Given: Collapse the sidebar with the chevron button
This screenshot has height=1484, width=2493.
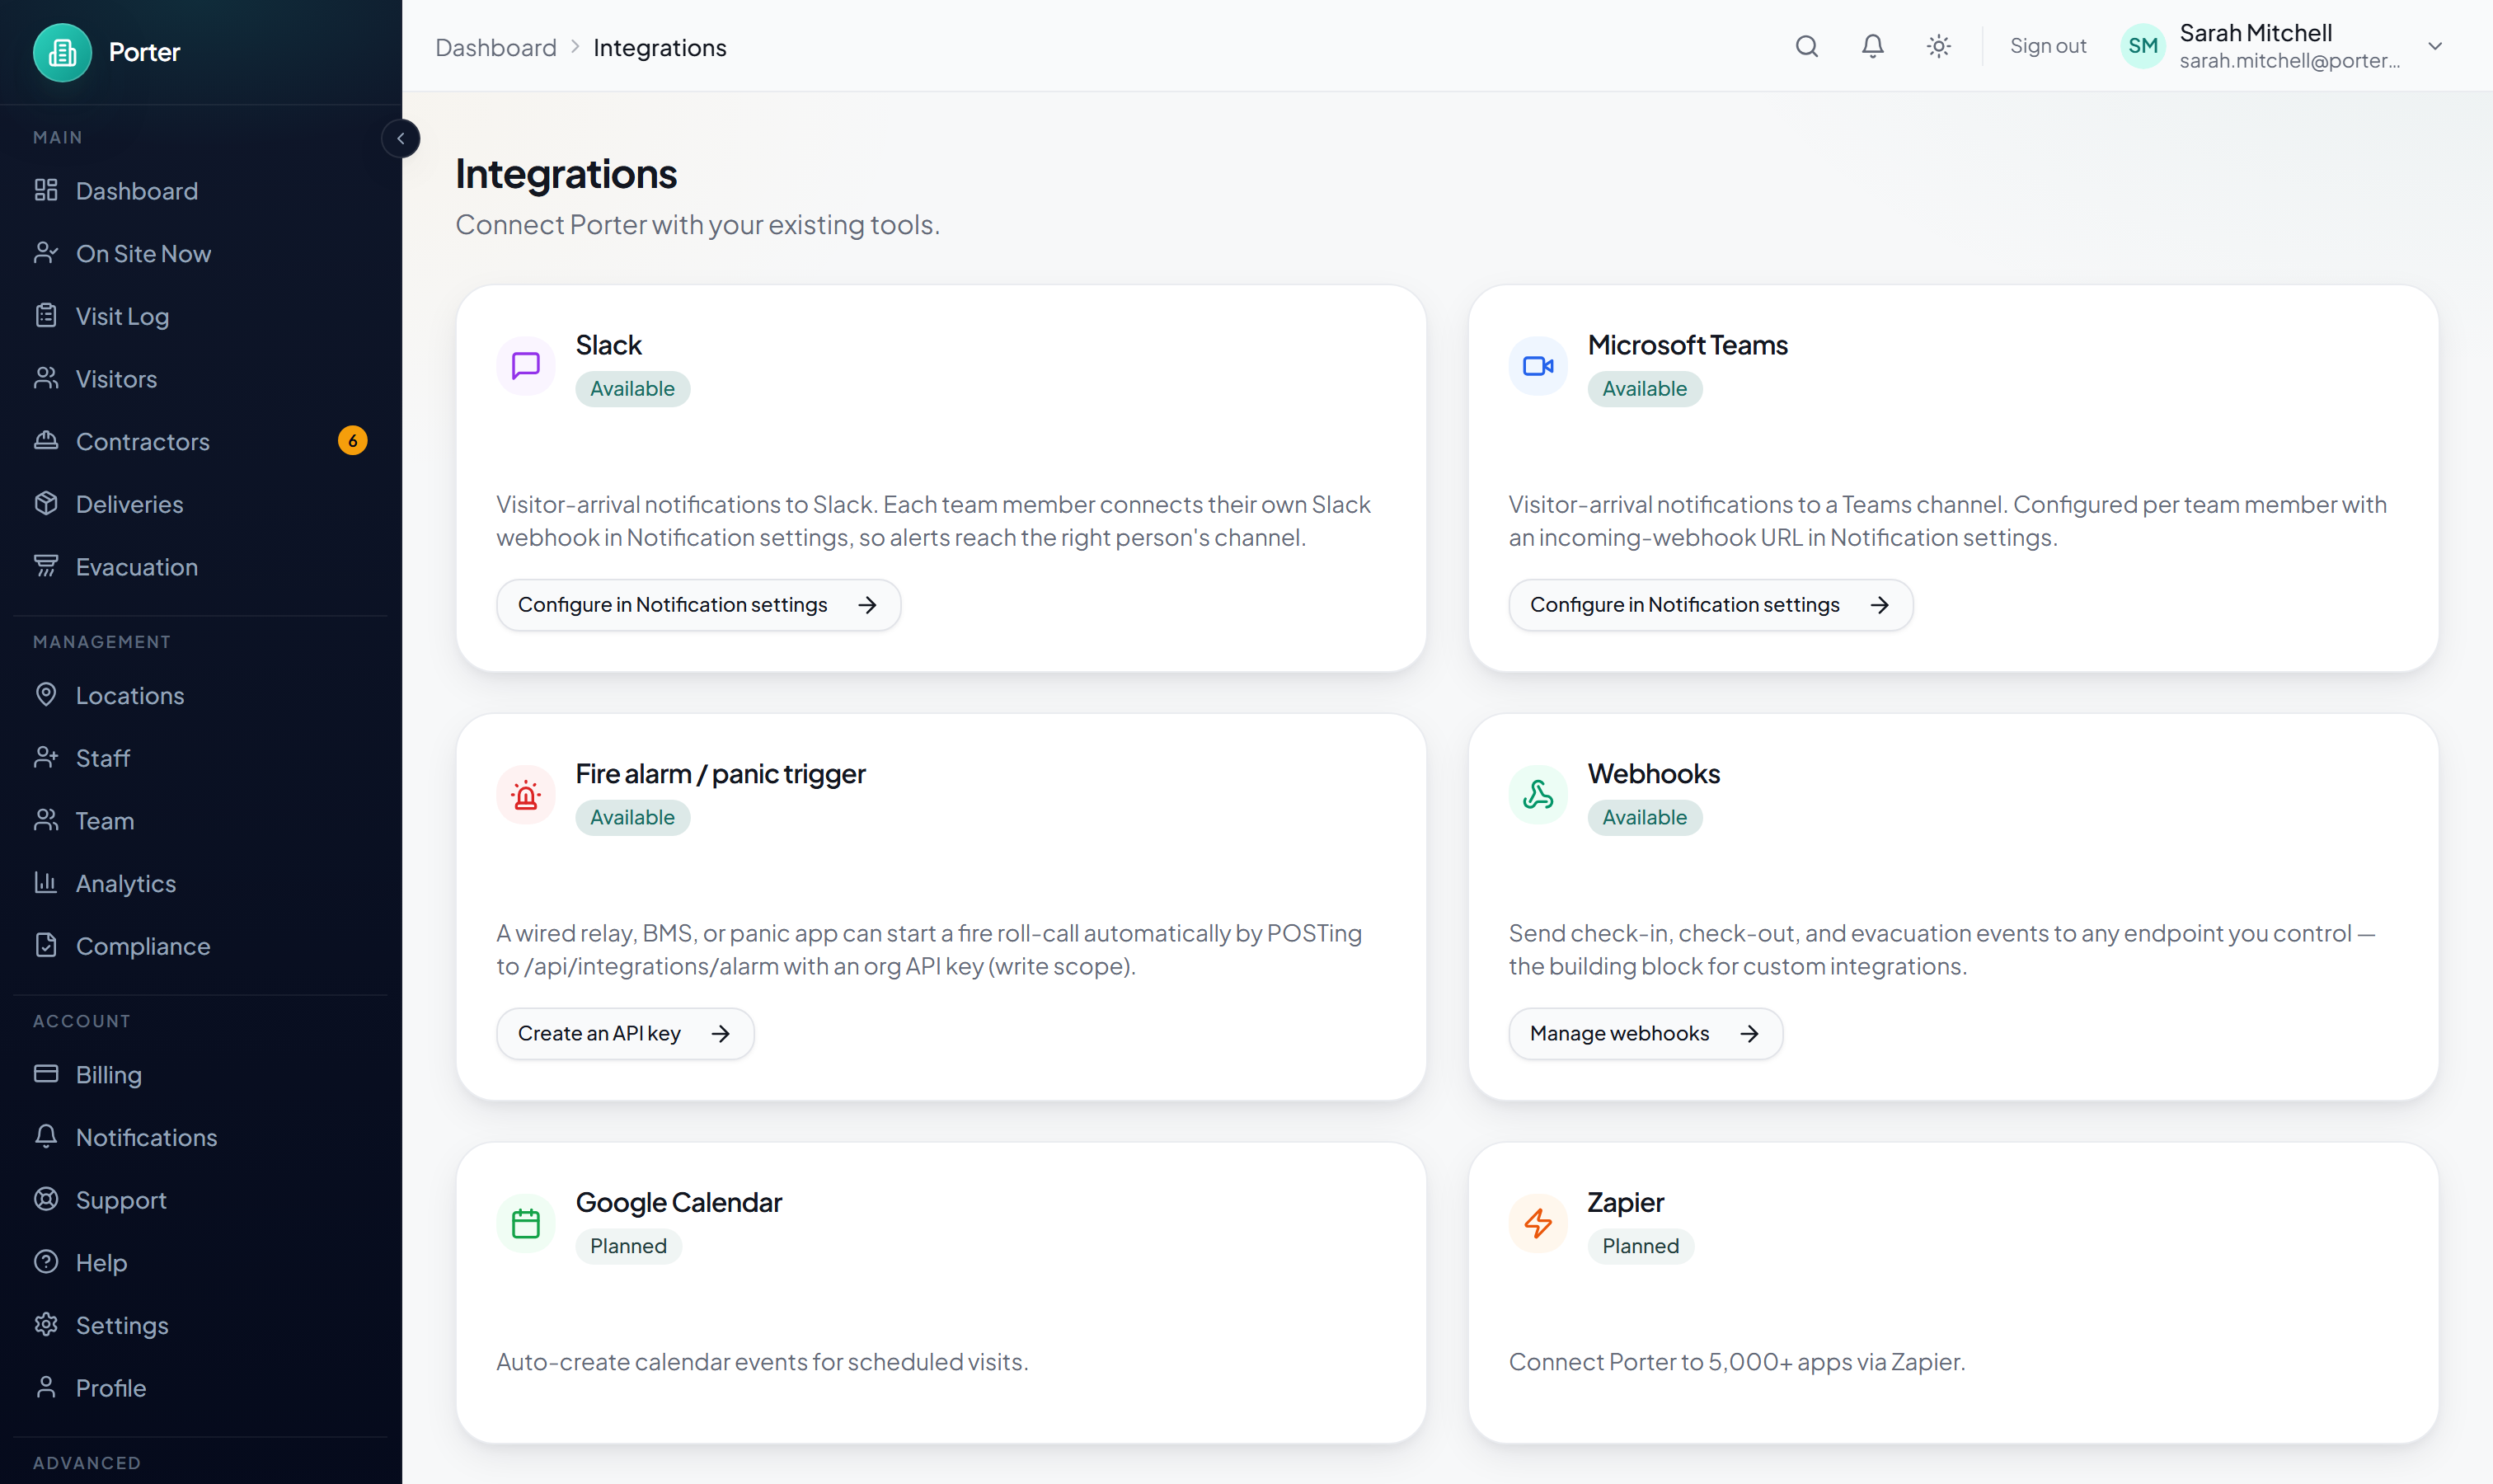Looking at the screenshot, I should tap(401, 138).
